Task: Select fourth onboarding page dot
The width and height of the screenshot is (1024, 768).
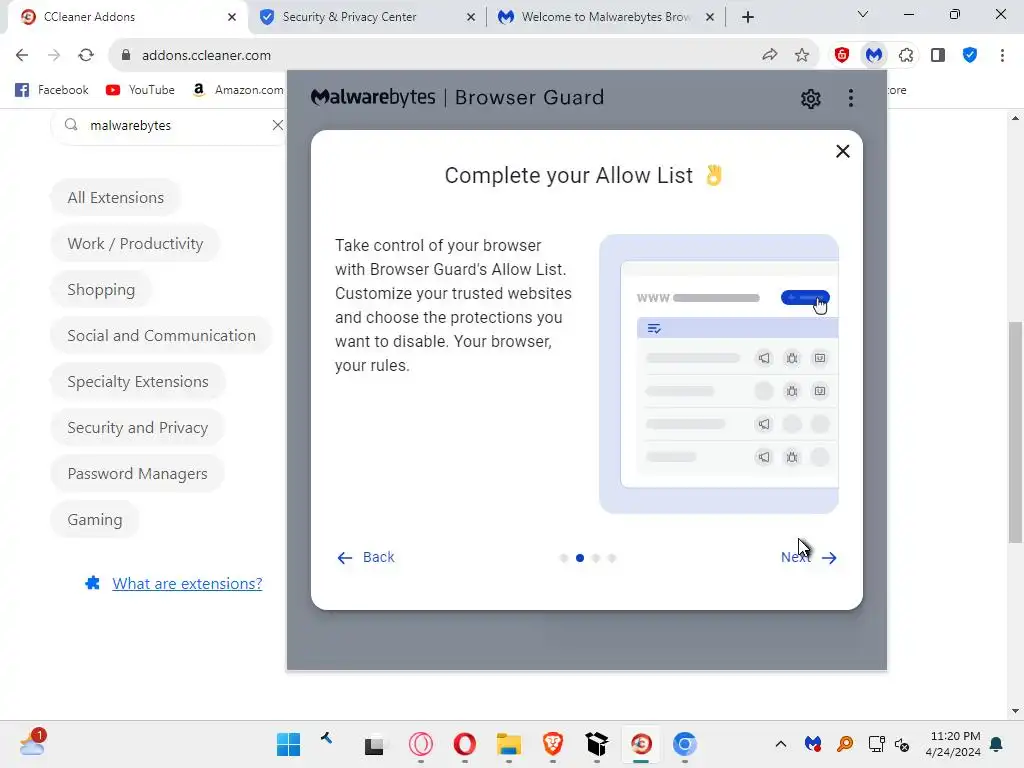Action: click(611, 558)
